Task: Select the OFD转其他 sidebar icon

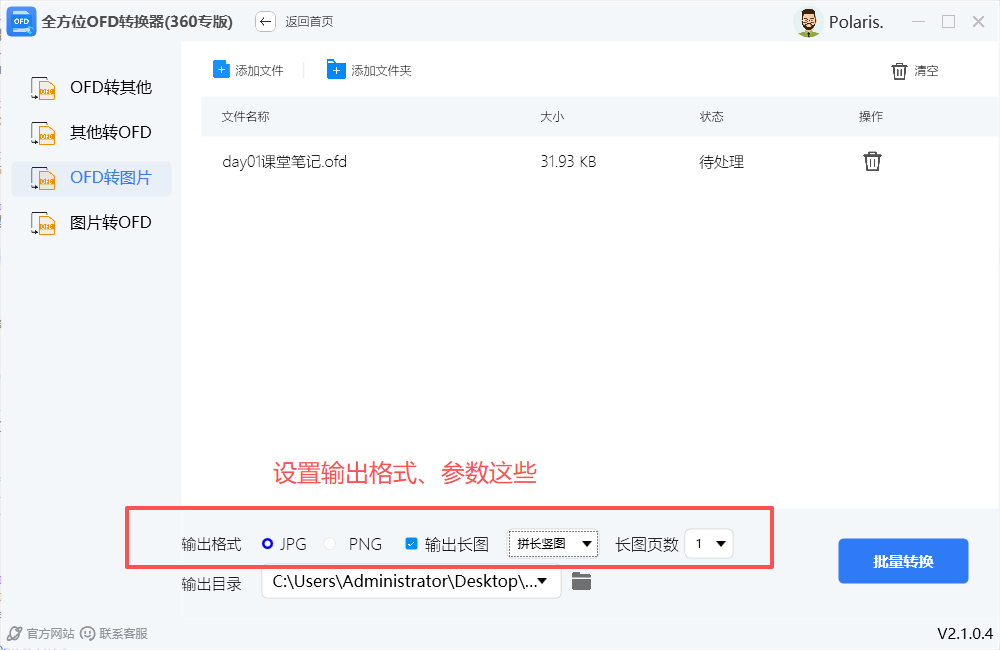Action: pyautogui.click(x=42, y=87)
